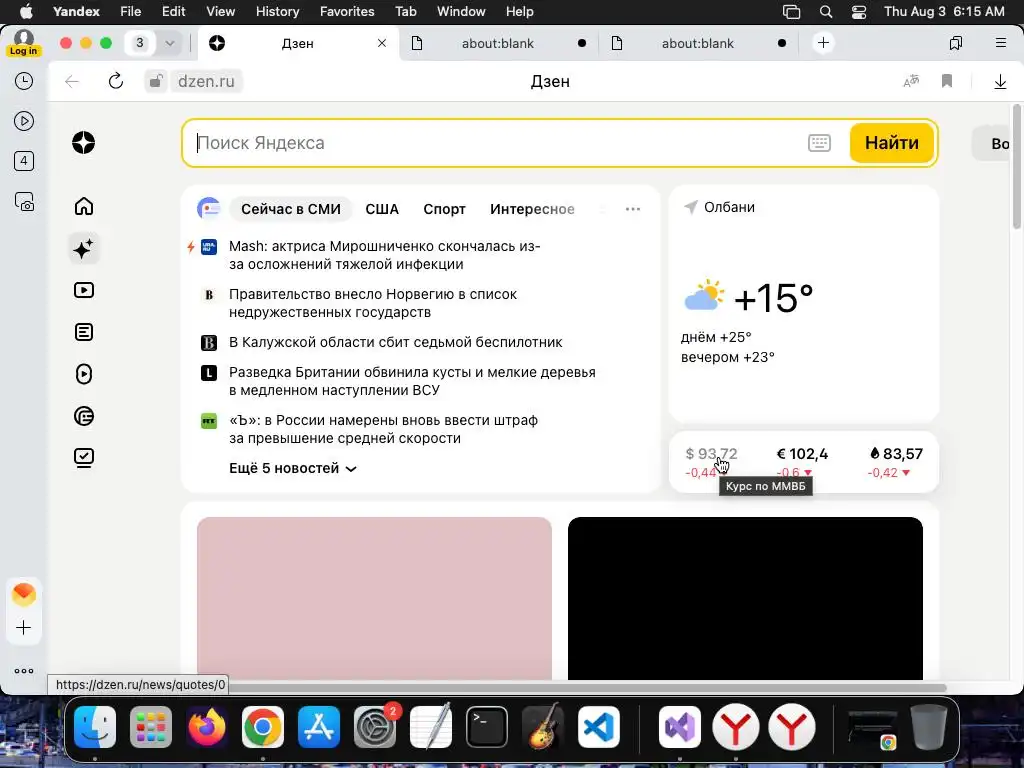Open macOS Control Center in menu bar
1024x768 pixels.
(859, 12)
